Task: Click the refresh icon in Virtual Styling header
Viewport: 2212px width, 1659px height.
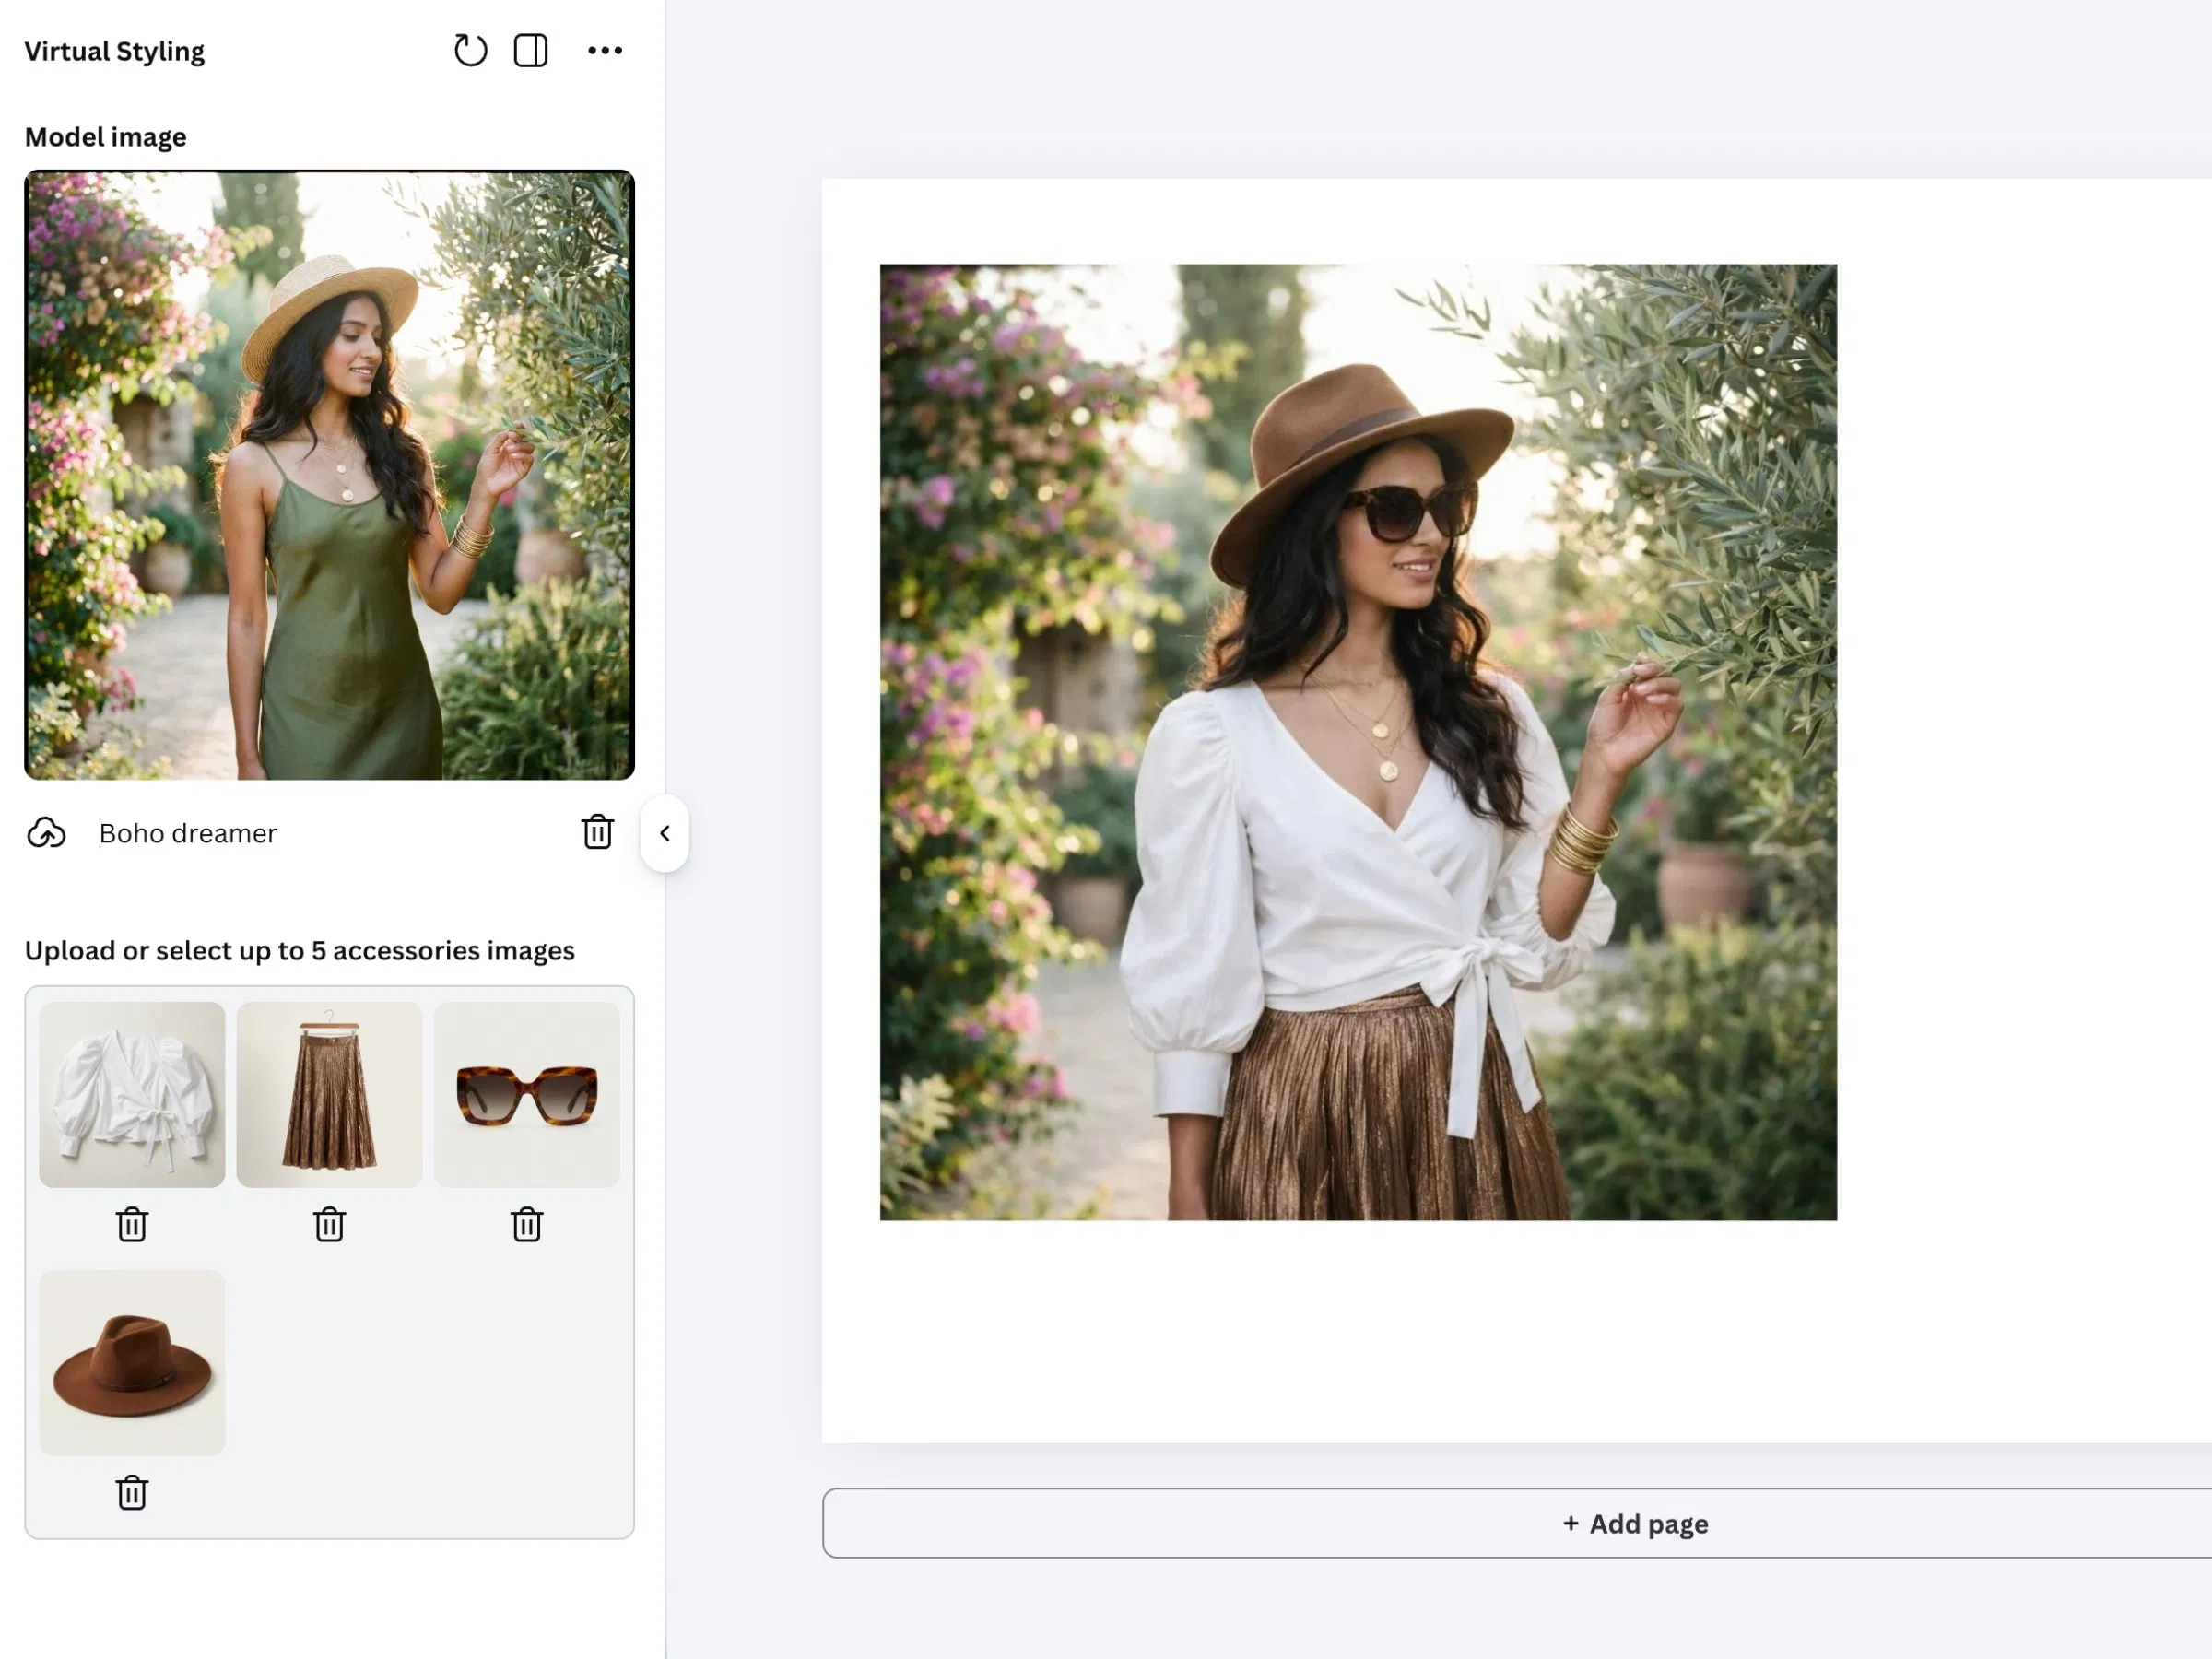Action: [470, 50]
